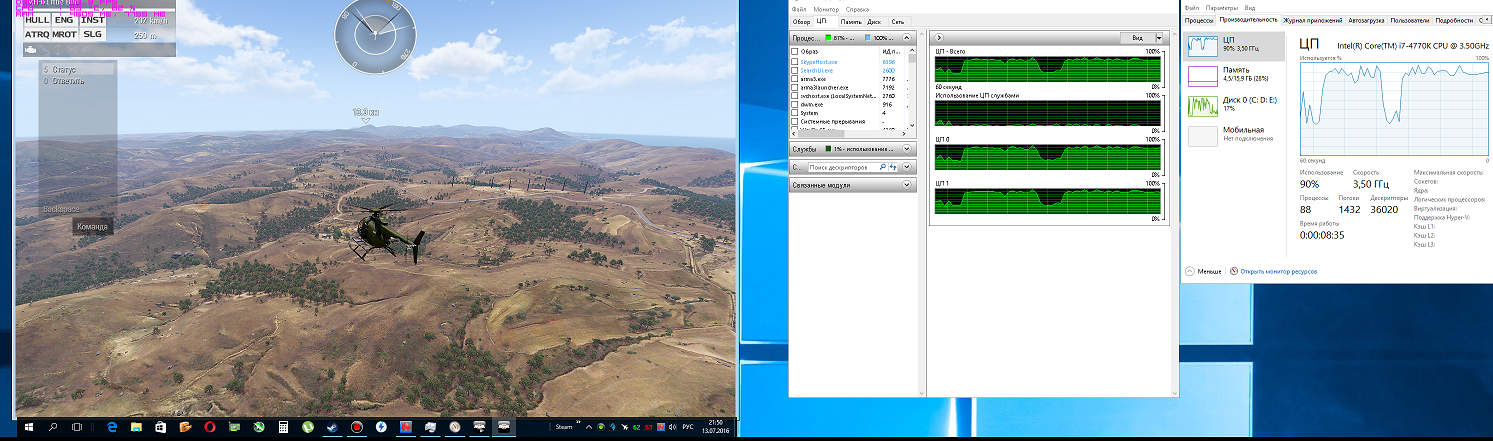Expand the descriptors search section chevron
The height and width of the screenshot is (441, 1493).
pyautogui.click(x=907, y=167)
